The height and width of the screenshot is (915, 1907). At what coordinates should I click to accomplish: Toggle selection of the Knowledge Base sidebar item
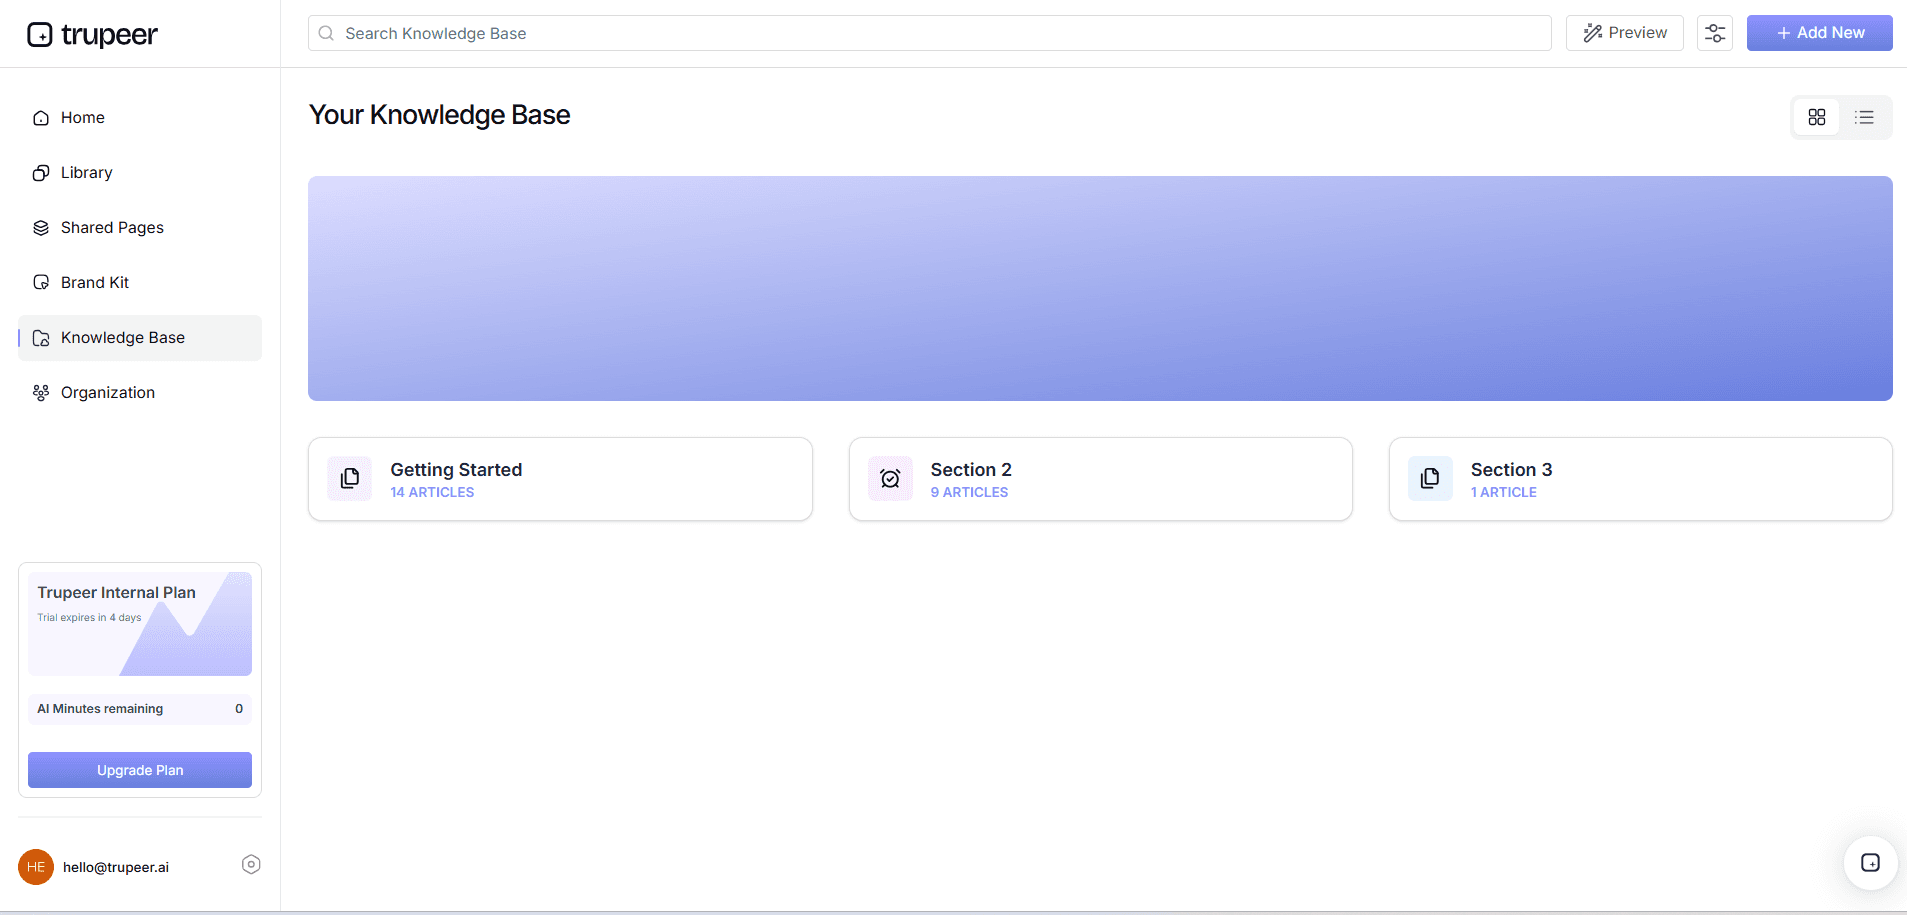click(121, 337)
